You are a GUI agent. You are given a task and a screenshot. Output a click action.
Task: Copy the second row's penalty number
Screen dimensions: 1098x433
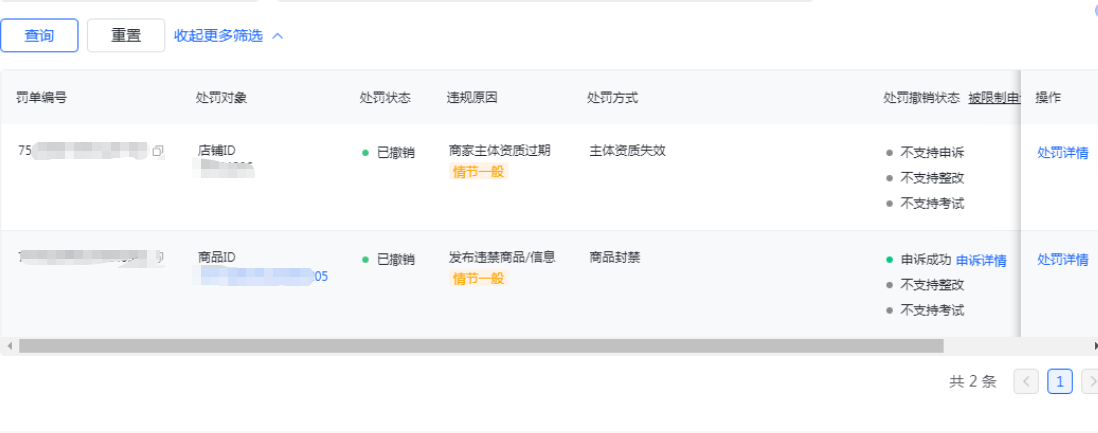point(158,257)
